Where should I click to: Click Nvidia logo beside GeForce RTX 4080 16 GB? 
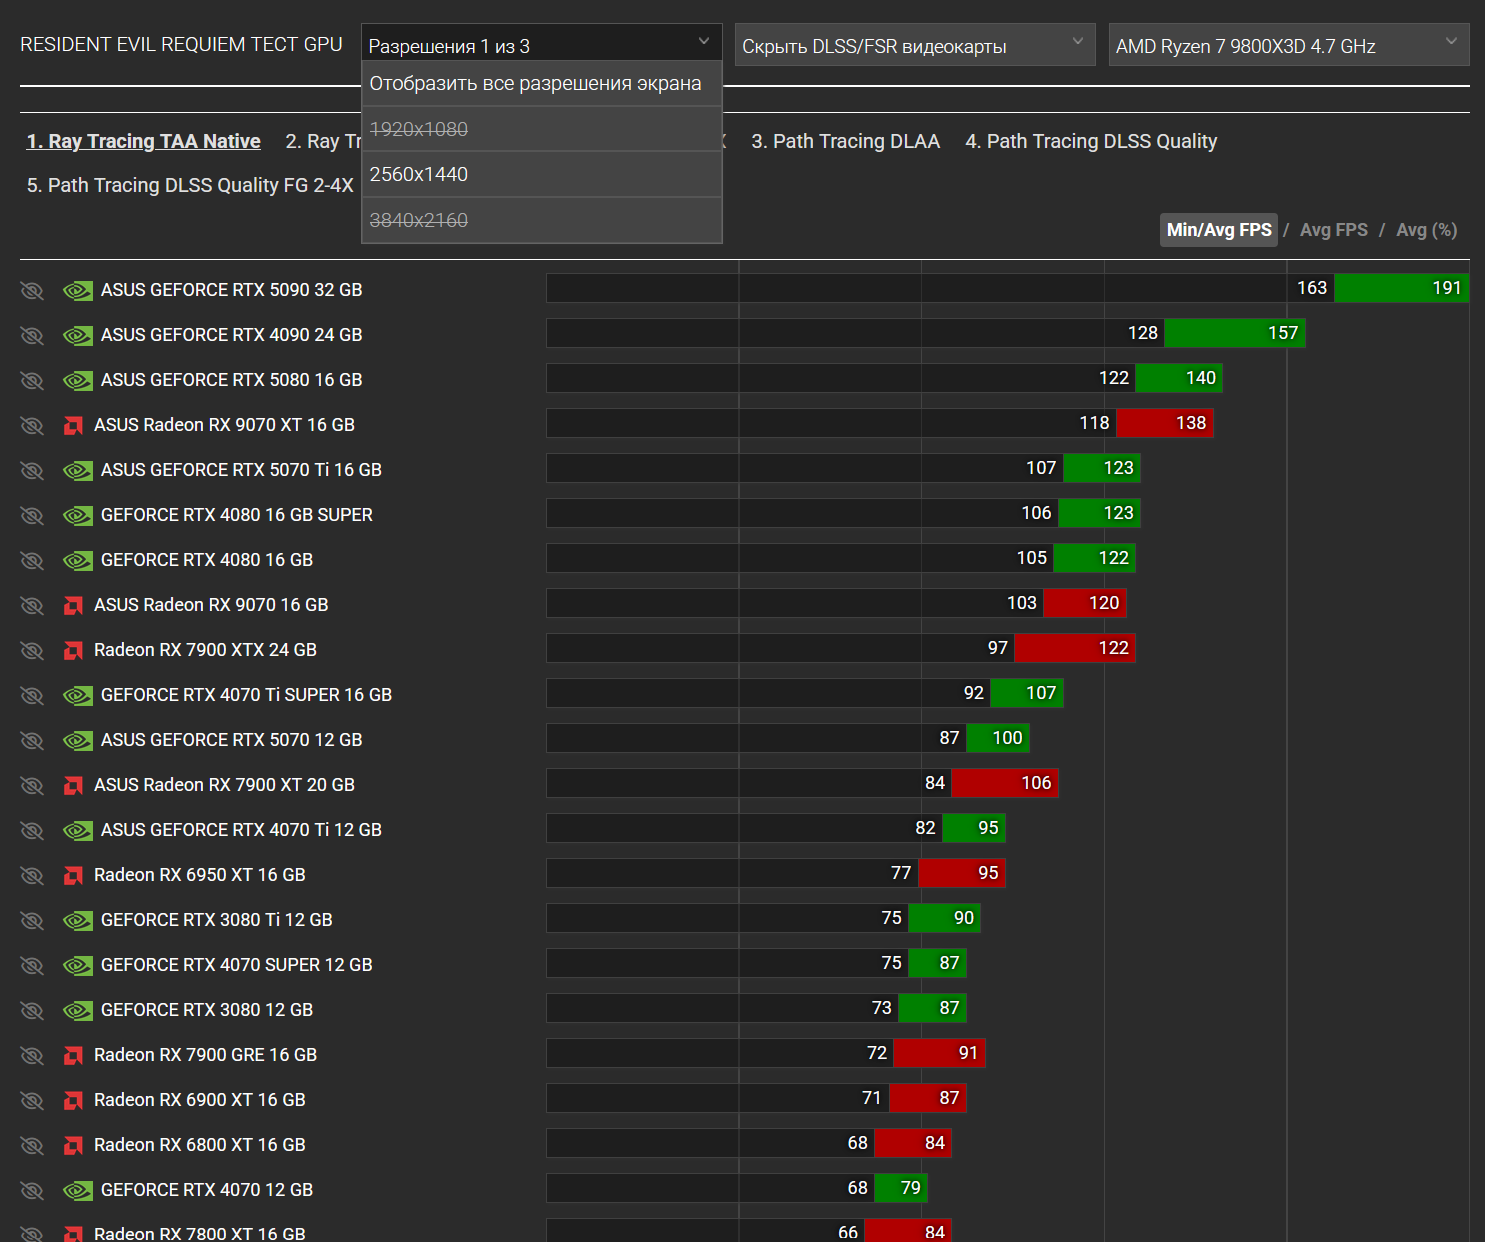tap(78, 560)
